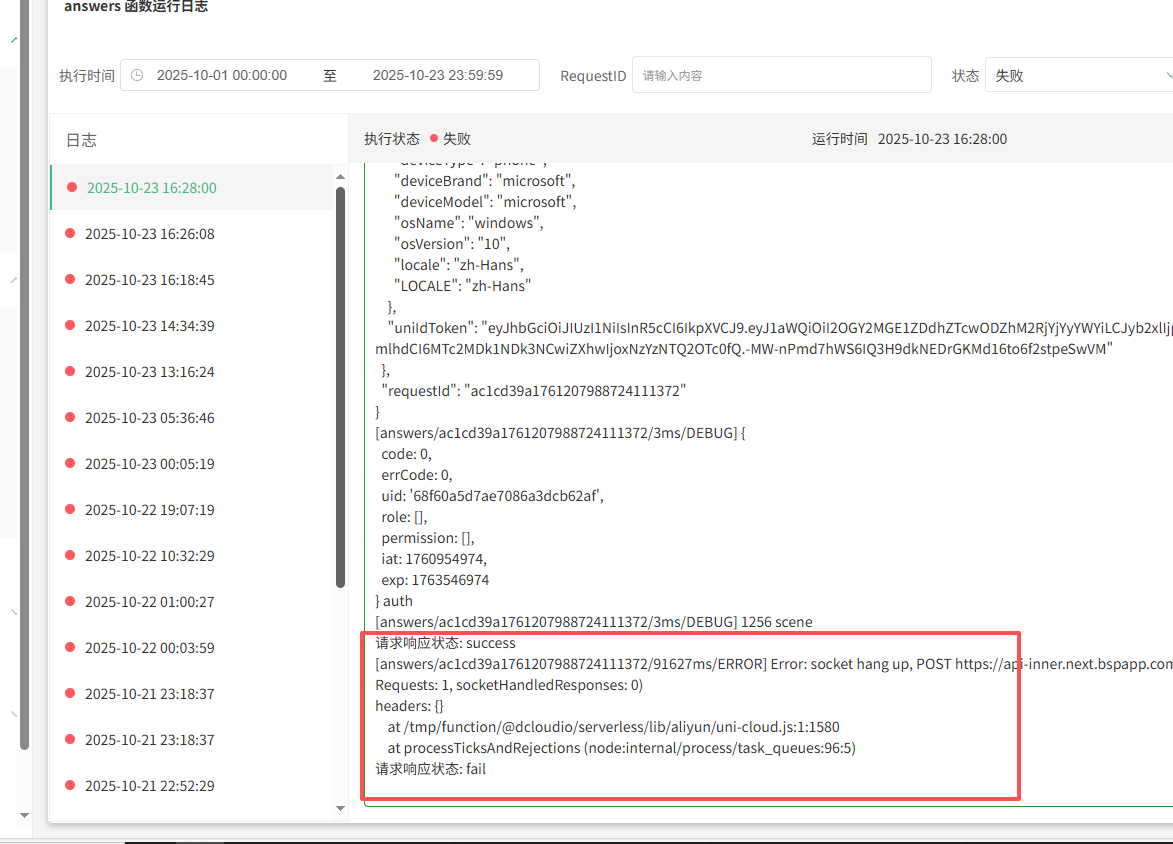
Task: Focus the RequestID input field
Action: coord(781,75)
